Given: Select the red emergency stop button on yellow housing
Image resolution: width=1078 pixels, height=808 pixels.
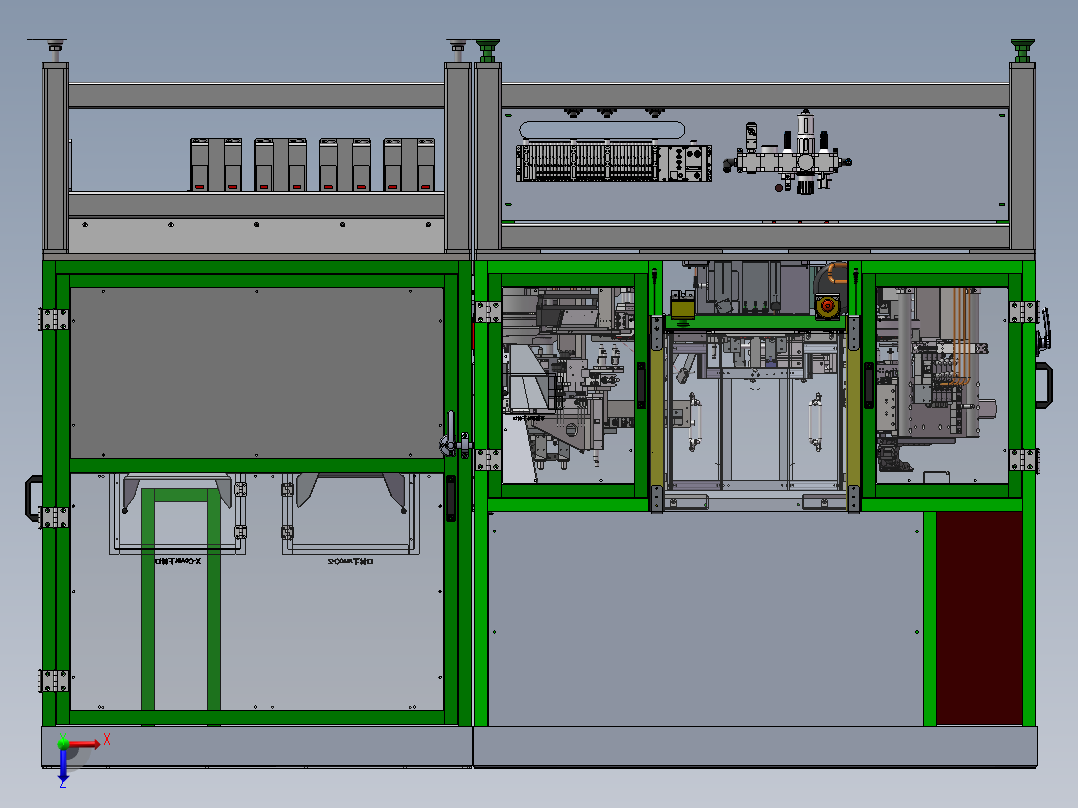Looking at the screenshot, I should [828, 305].
